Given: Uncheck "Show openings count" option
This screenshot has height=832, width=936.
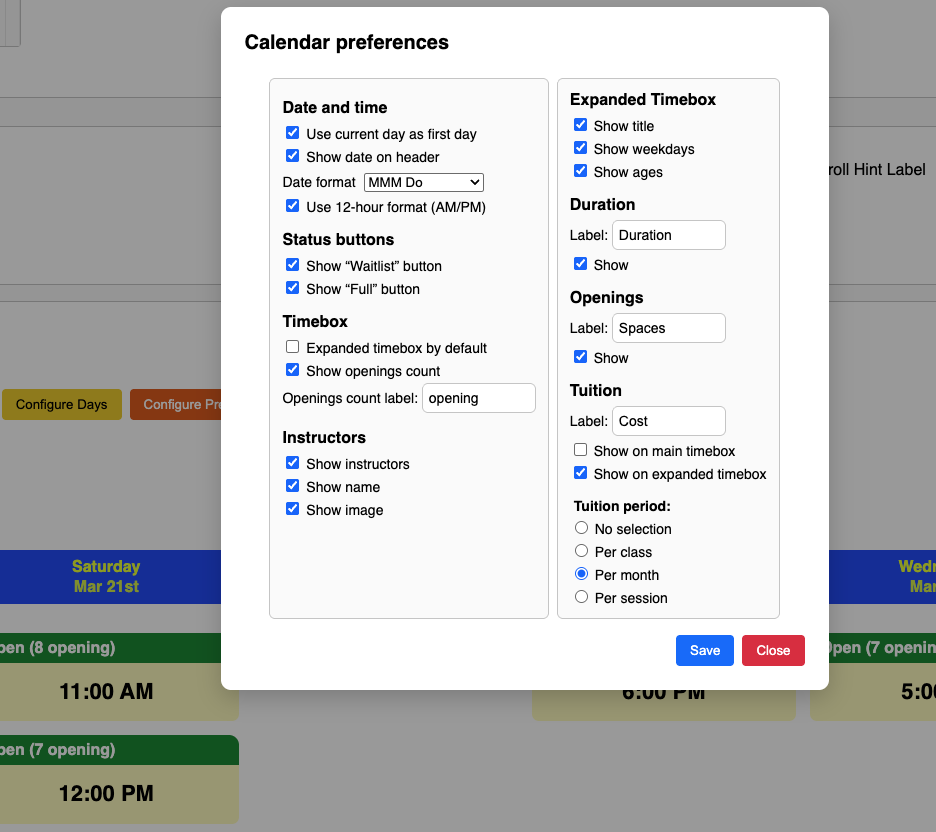Looking at the screenshot, I should 293,370.
